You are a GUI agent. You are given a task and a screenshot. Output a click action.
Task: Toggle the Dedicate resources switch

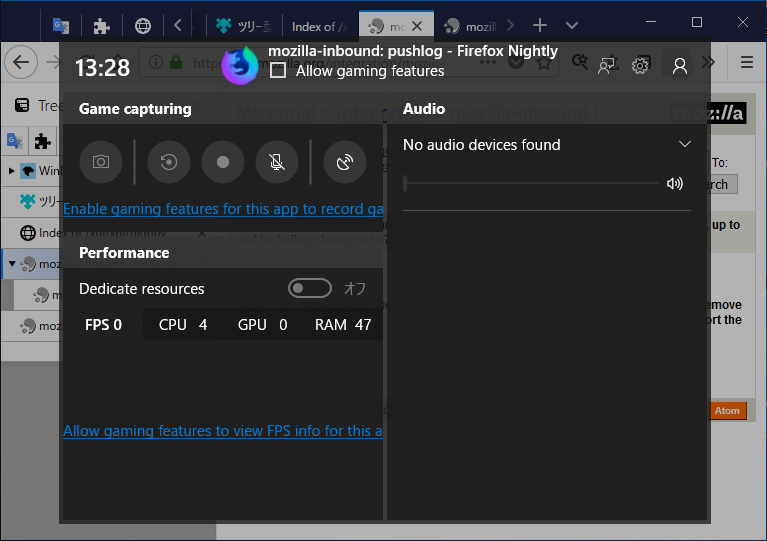[310, 288]
